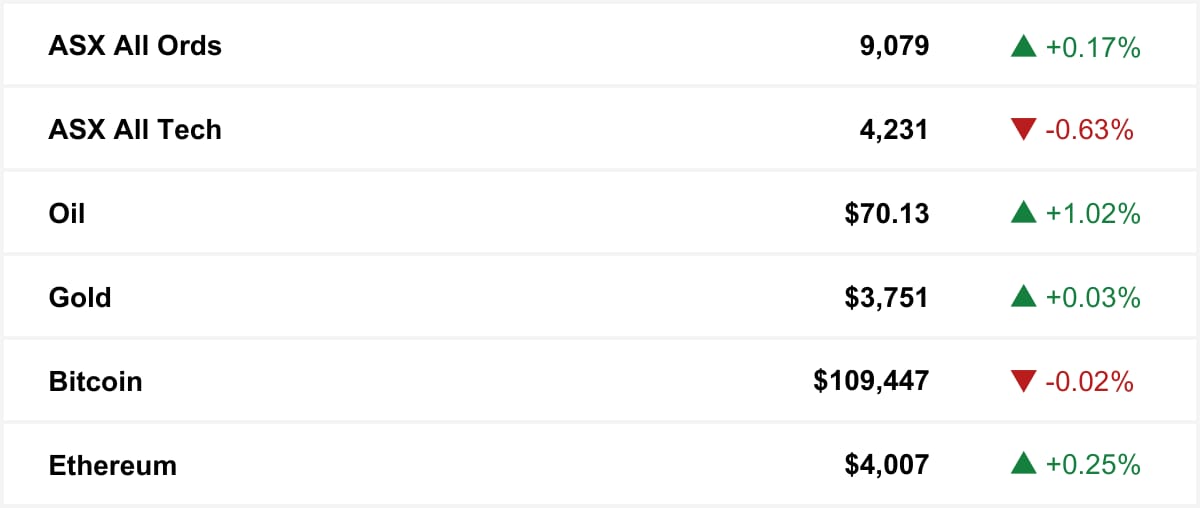Click the green up triangle beside Oil

[x=1023, y=214]
